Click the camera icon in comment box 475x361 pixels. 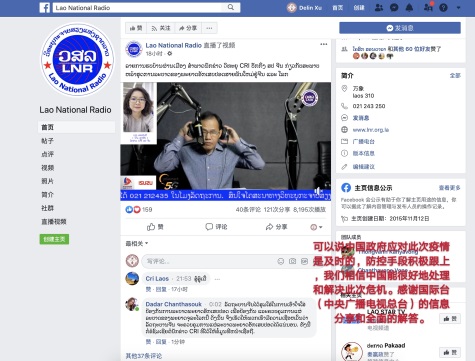[292, 261]
